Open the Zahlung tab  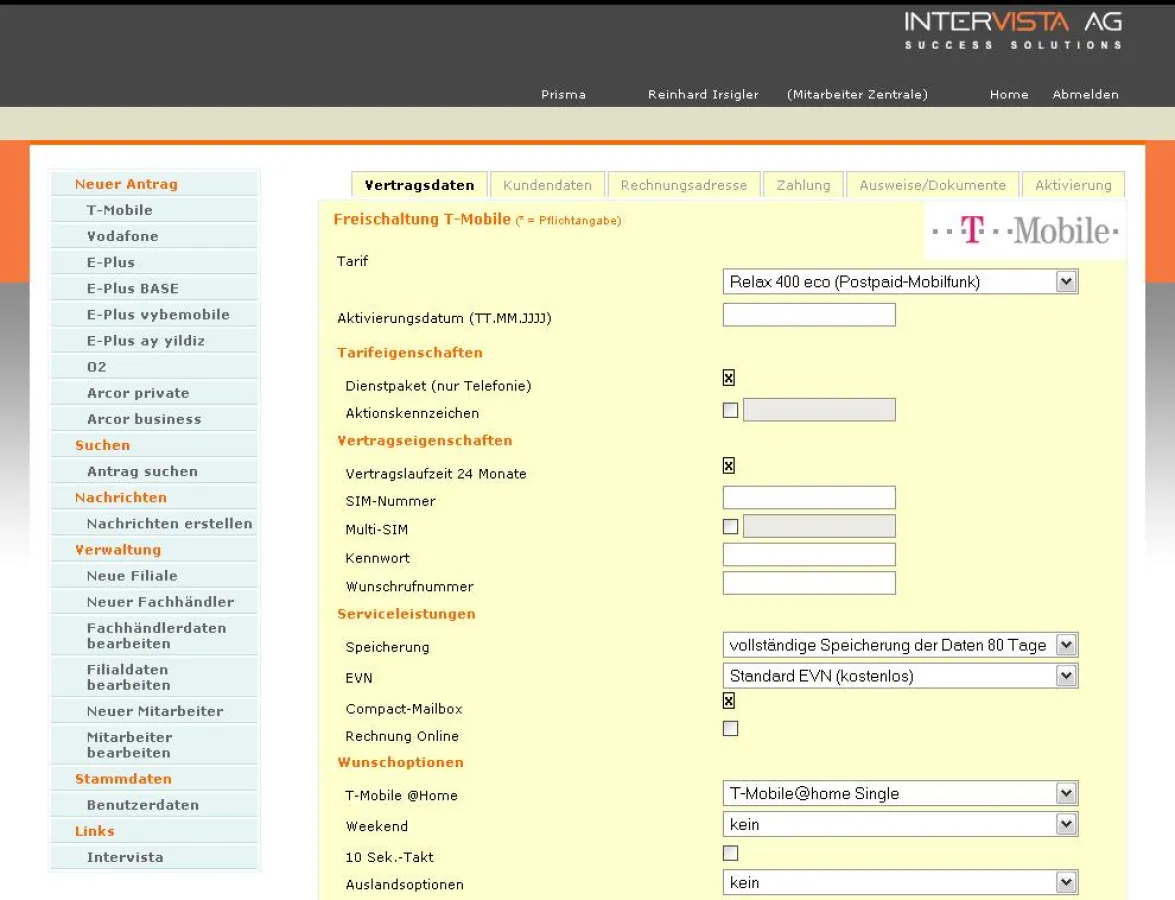click(x=803, y=185)
